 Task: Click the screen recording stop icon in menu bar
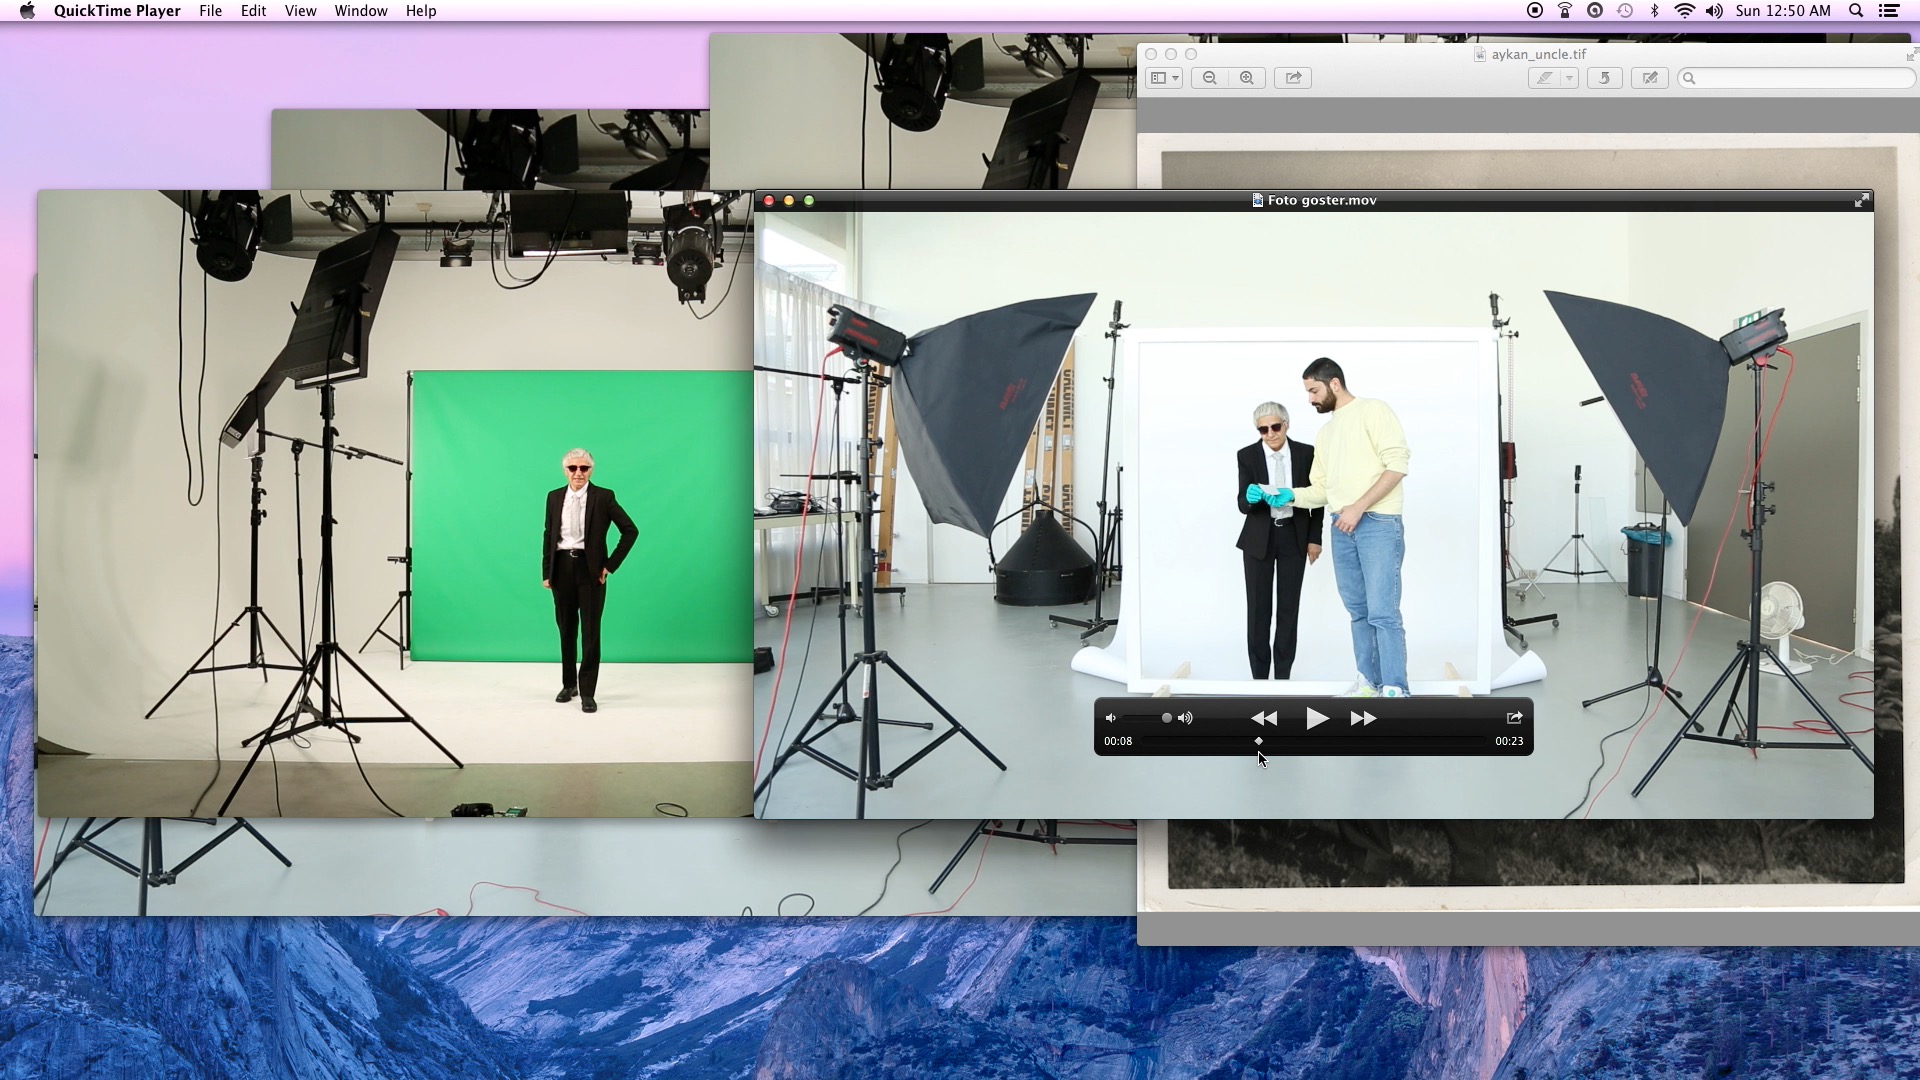[1535, 11]
